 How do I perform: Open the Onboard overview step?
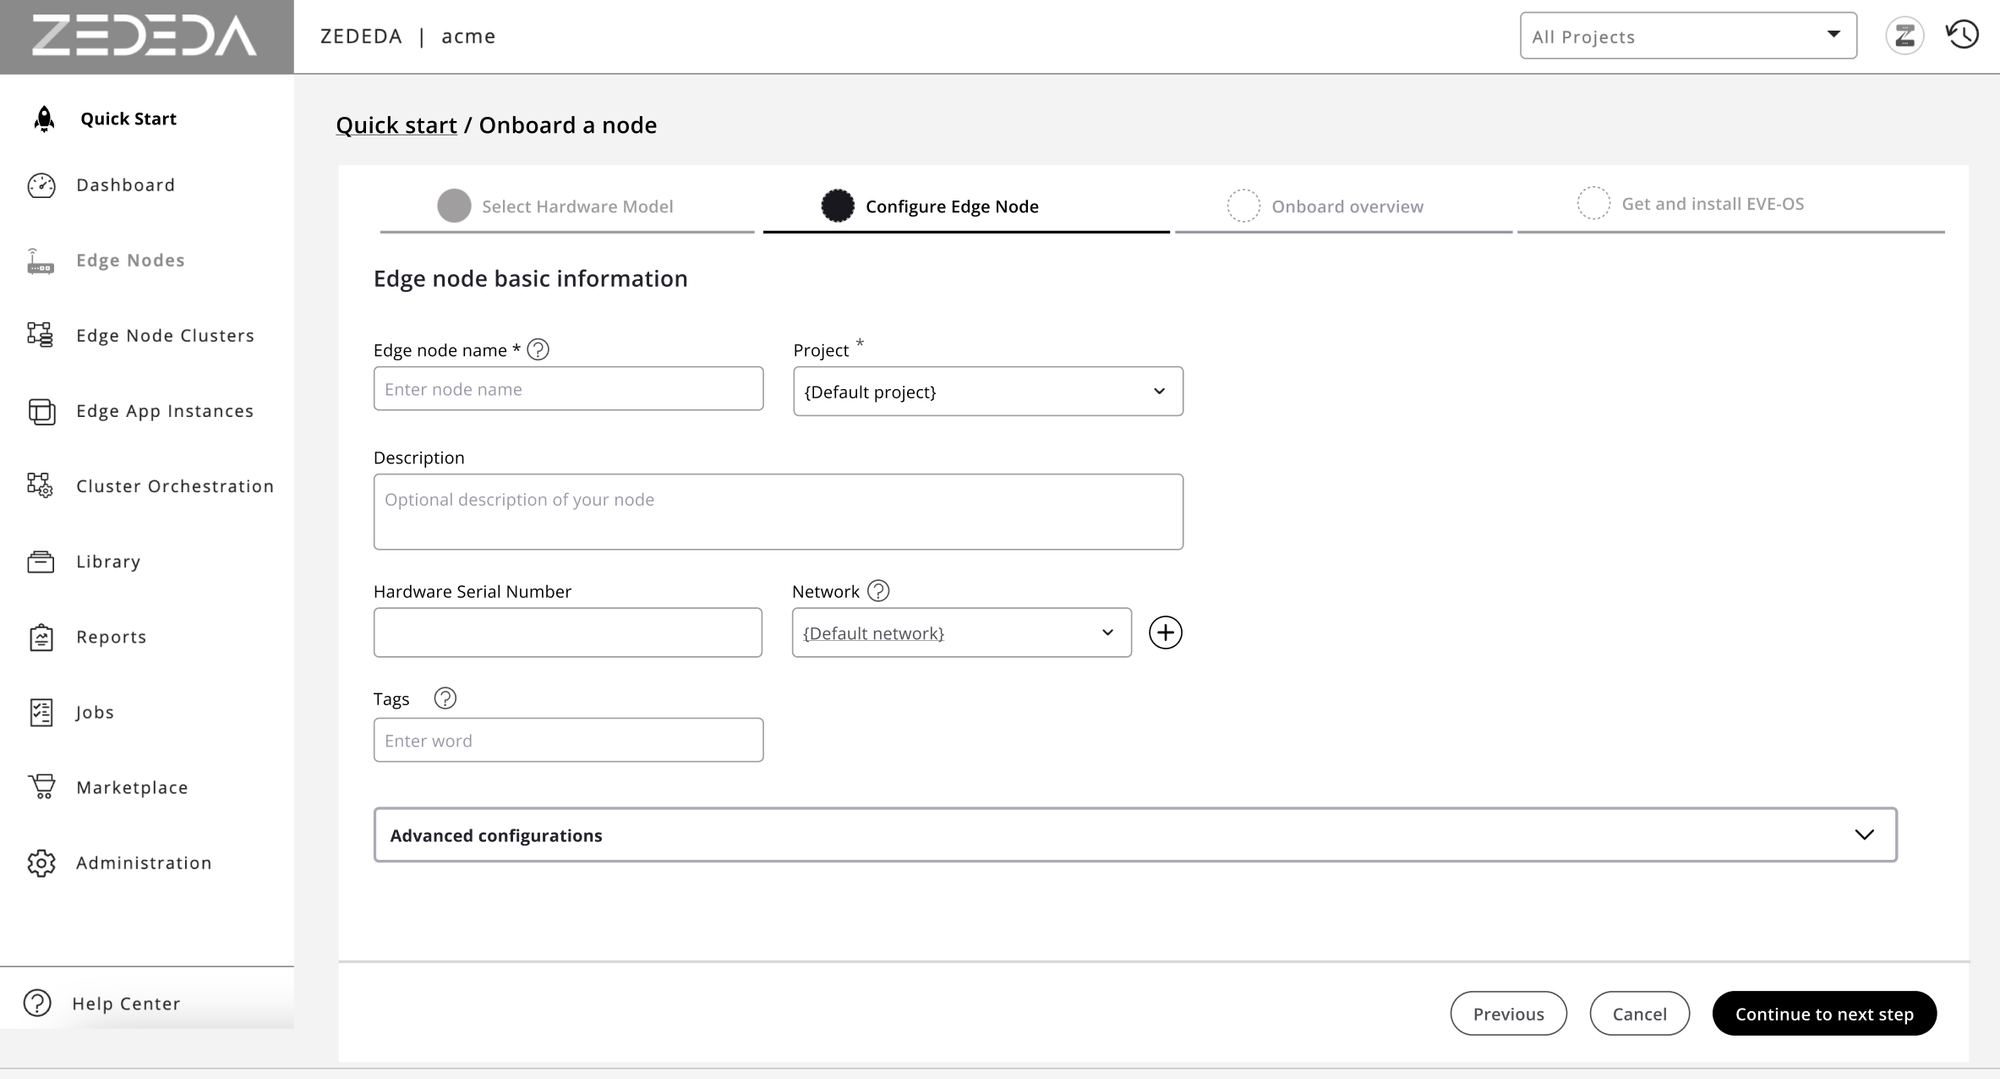1347,206
